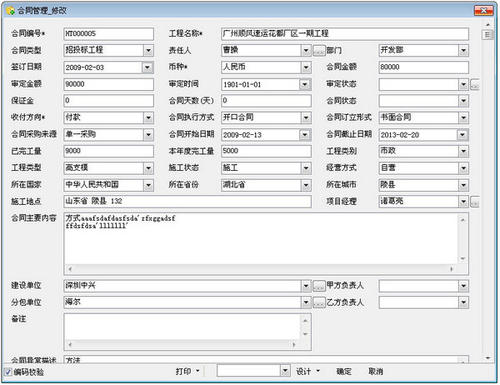The width and height of the screenshot is (500, 385).
Task: Click the 本年度完工量 field
Action: [266, 151]
